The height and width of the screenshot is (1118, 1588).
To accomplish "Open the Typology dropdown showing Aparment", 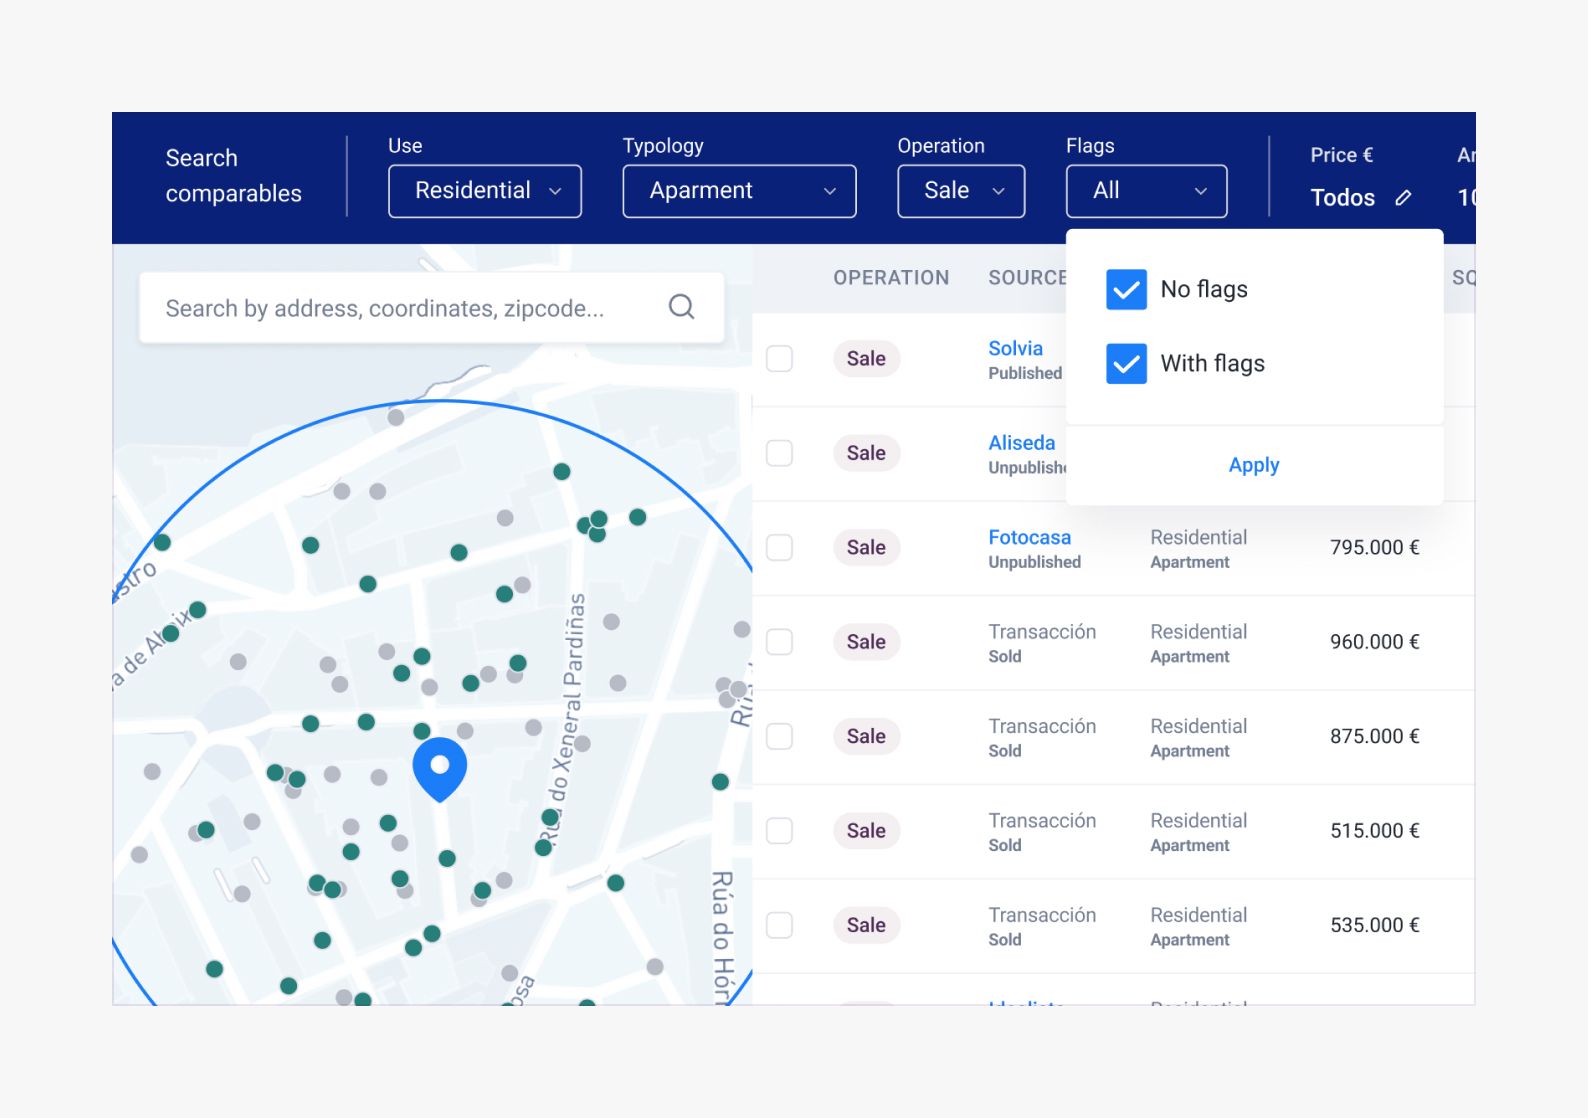I will (739, 191).
